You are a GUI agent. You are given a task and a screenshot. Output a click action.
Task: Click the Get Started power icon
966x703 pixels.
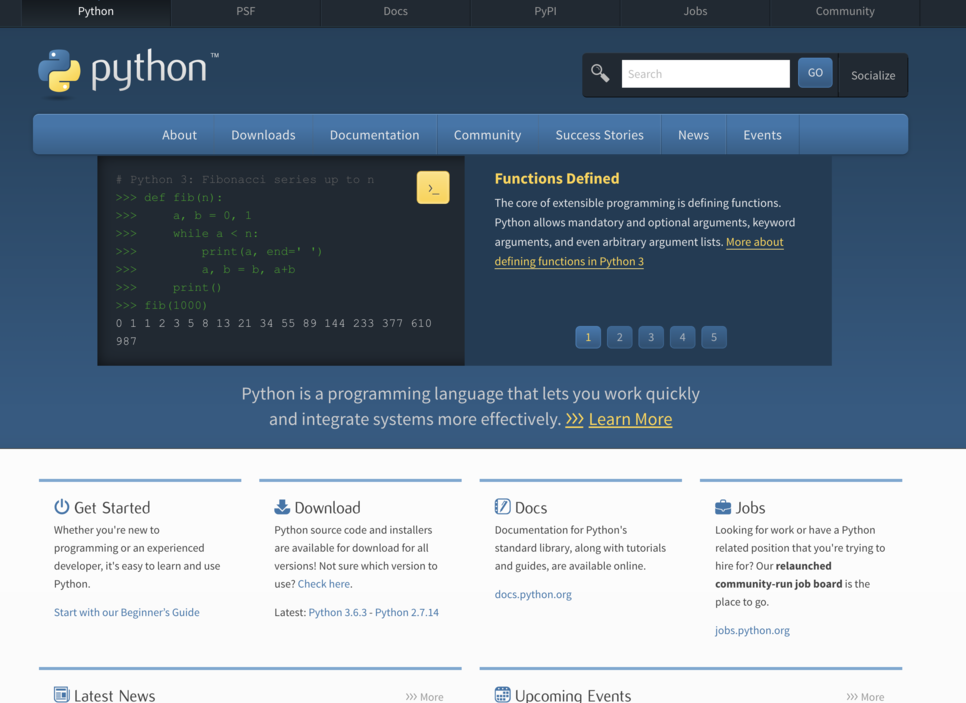[x=62, y=506]
